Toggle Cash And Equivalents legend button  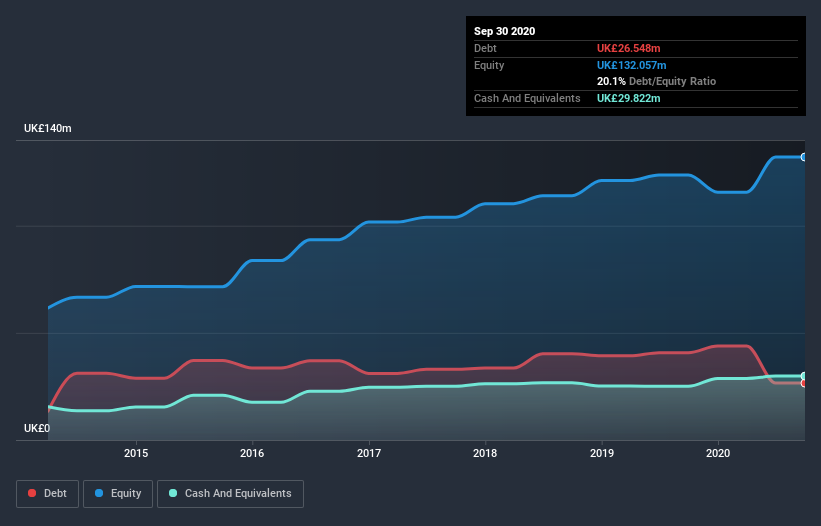click(230, 494)
